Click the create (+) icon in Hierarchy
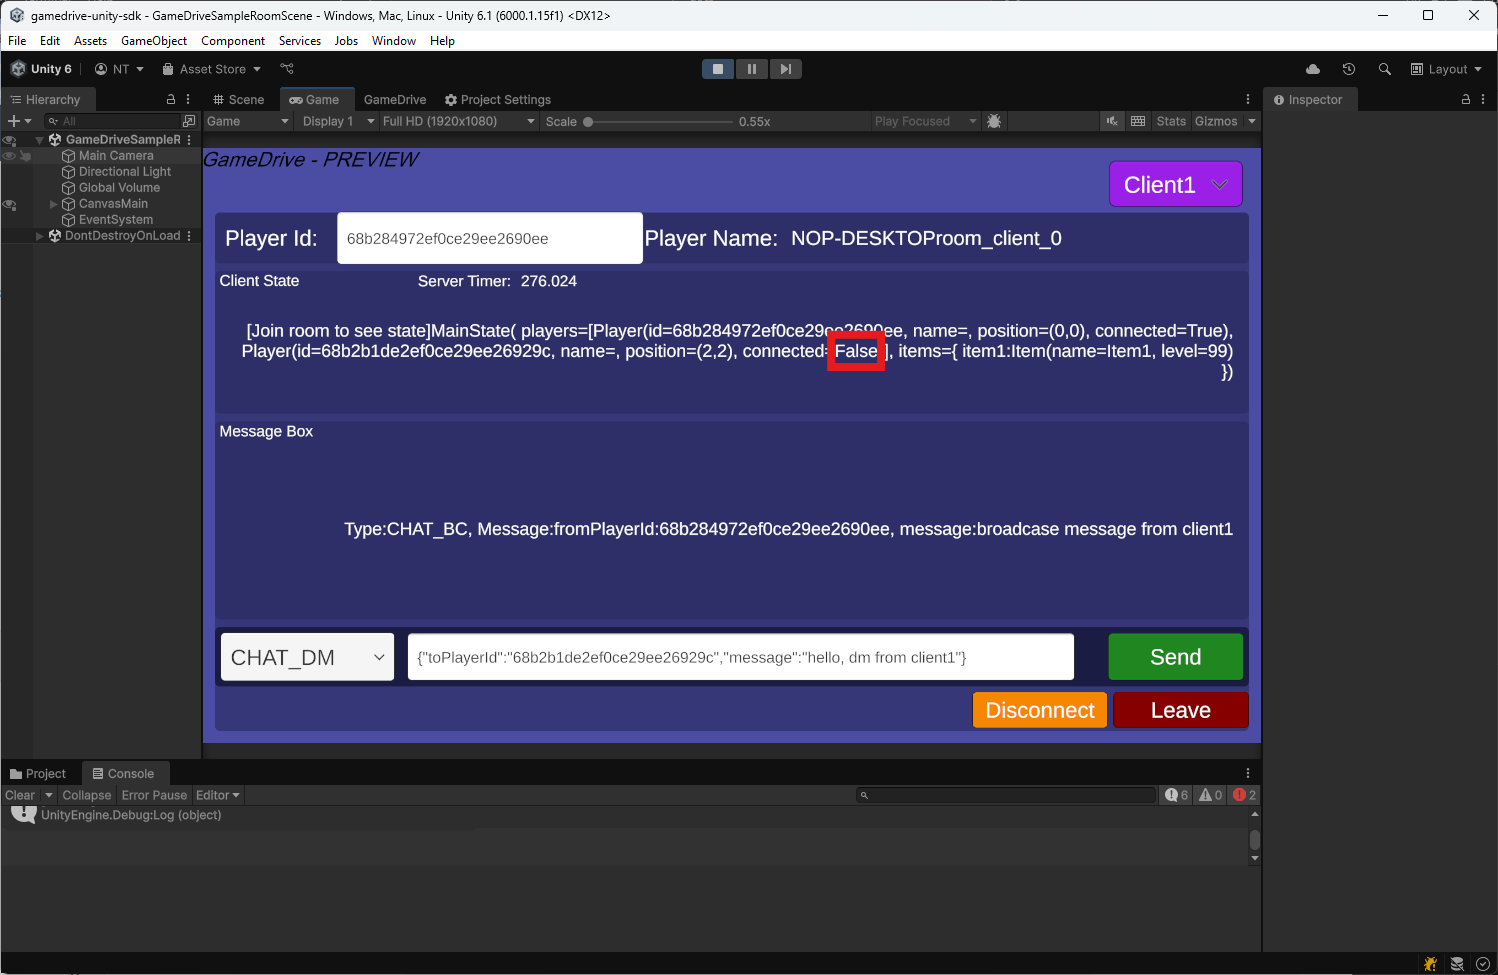The image size is (1498, 975). pyautogui.click(x=16, y=120)
